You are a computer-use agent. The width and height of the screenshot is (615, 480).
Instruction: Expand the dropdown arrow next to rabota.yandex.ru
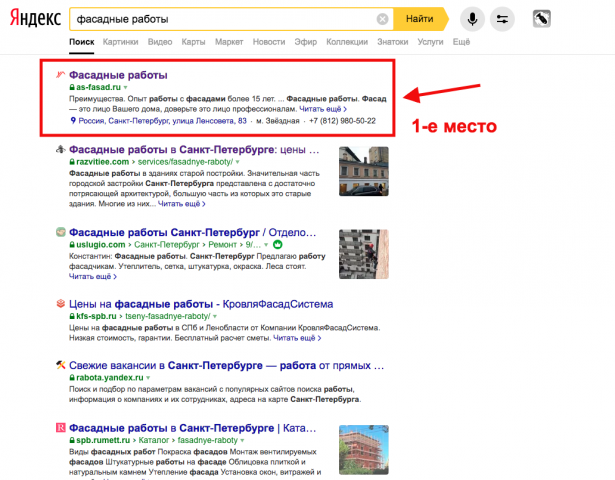148,378
